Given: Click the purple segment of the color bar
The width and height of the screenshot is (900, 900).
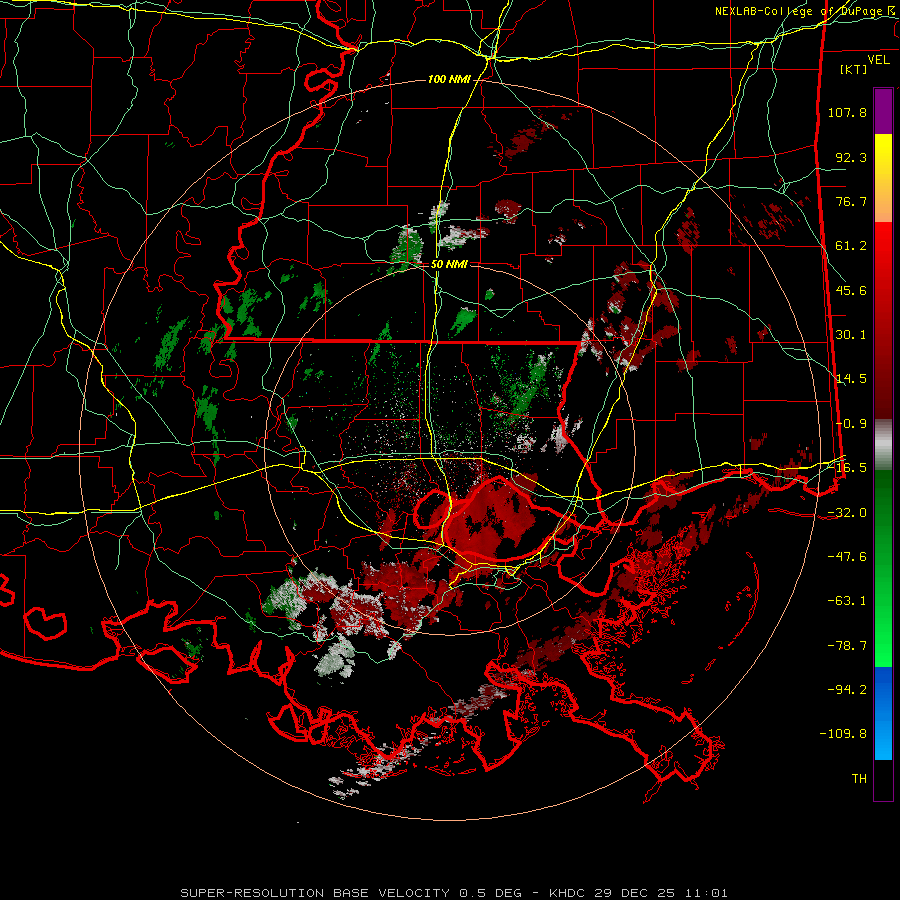Looking at the screenshot, I should click(x=883, y=111).
